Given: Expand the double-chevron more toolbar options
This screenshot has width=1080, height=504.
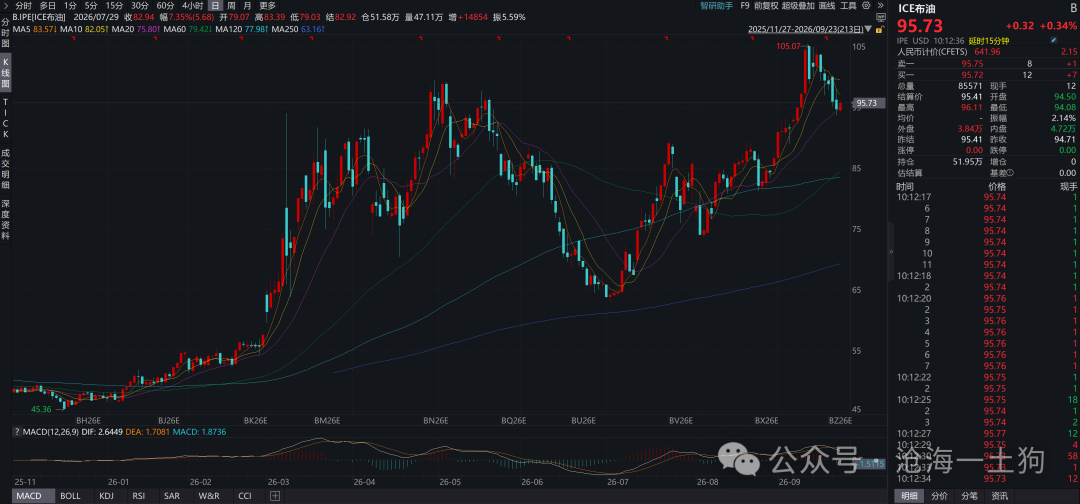Looking at the screenshot, I should click(879, 5).
